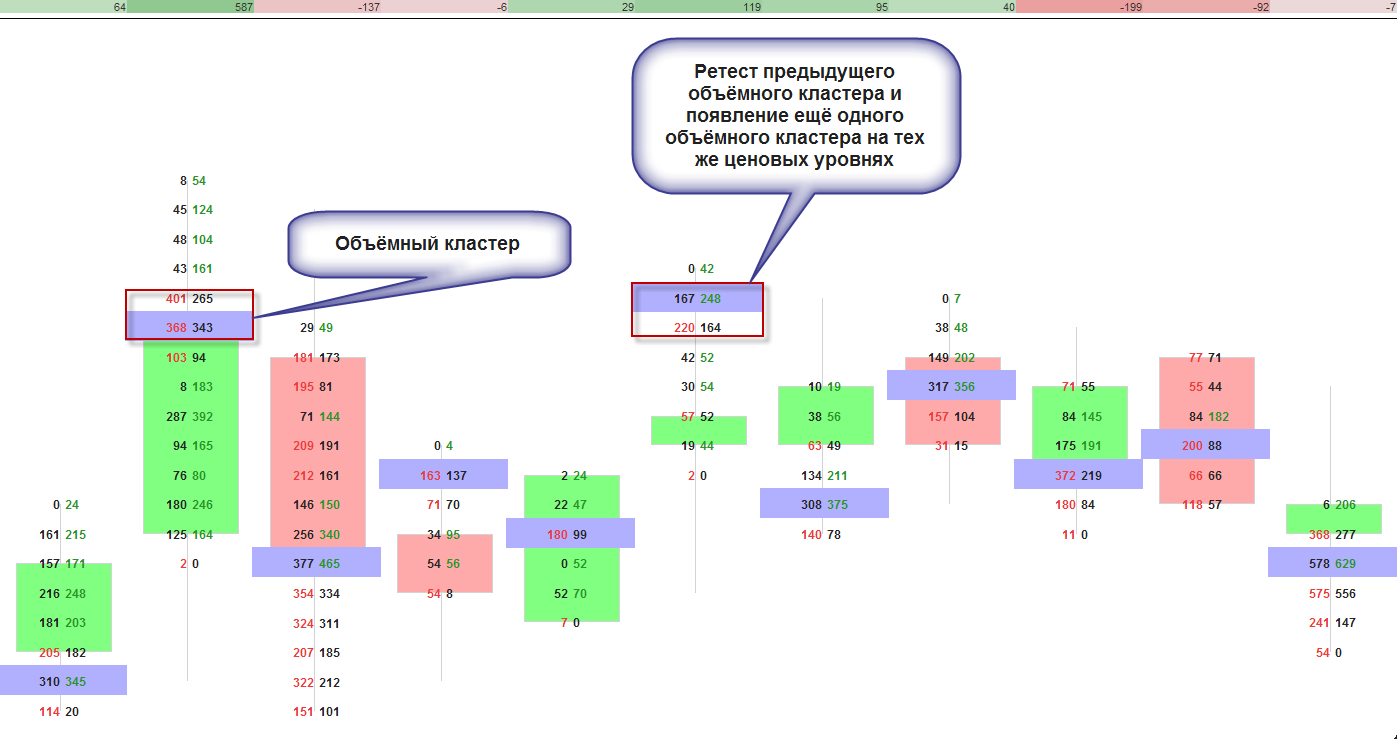Select the blue 180 99 cluster row
Screen dimensions: 1397x739
click(570, 534)
